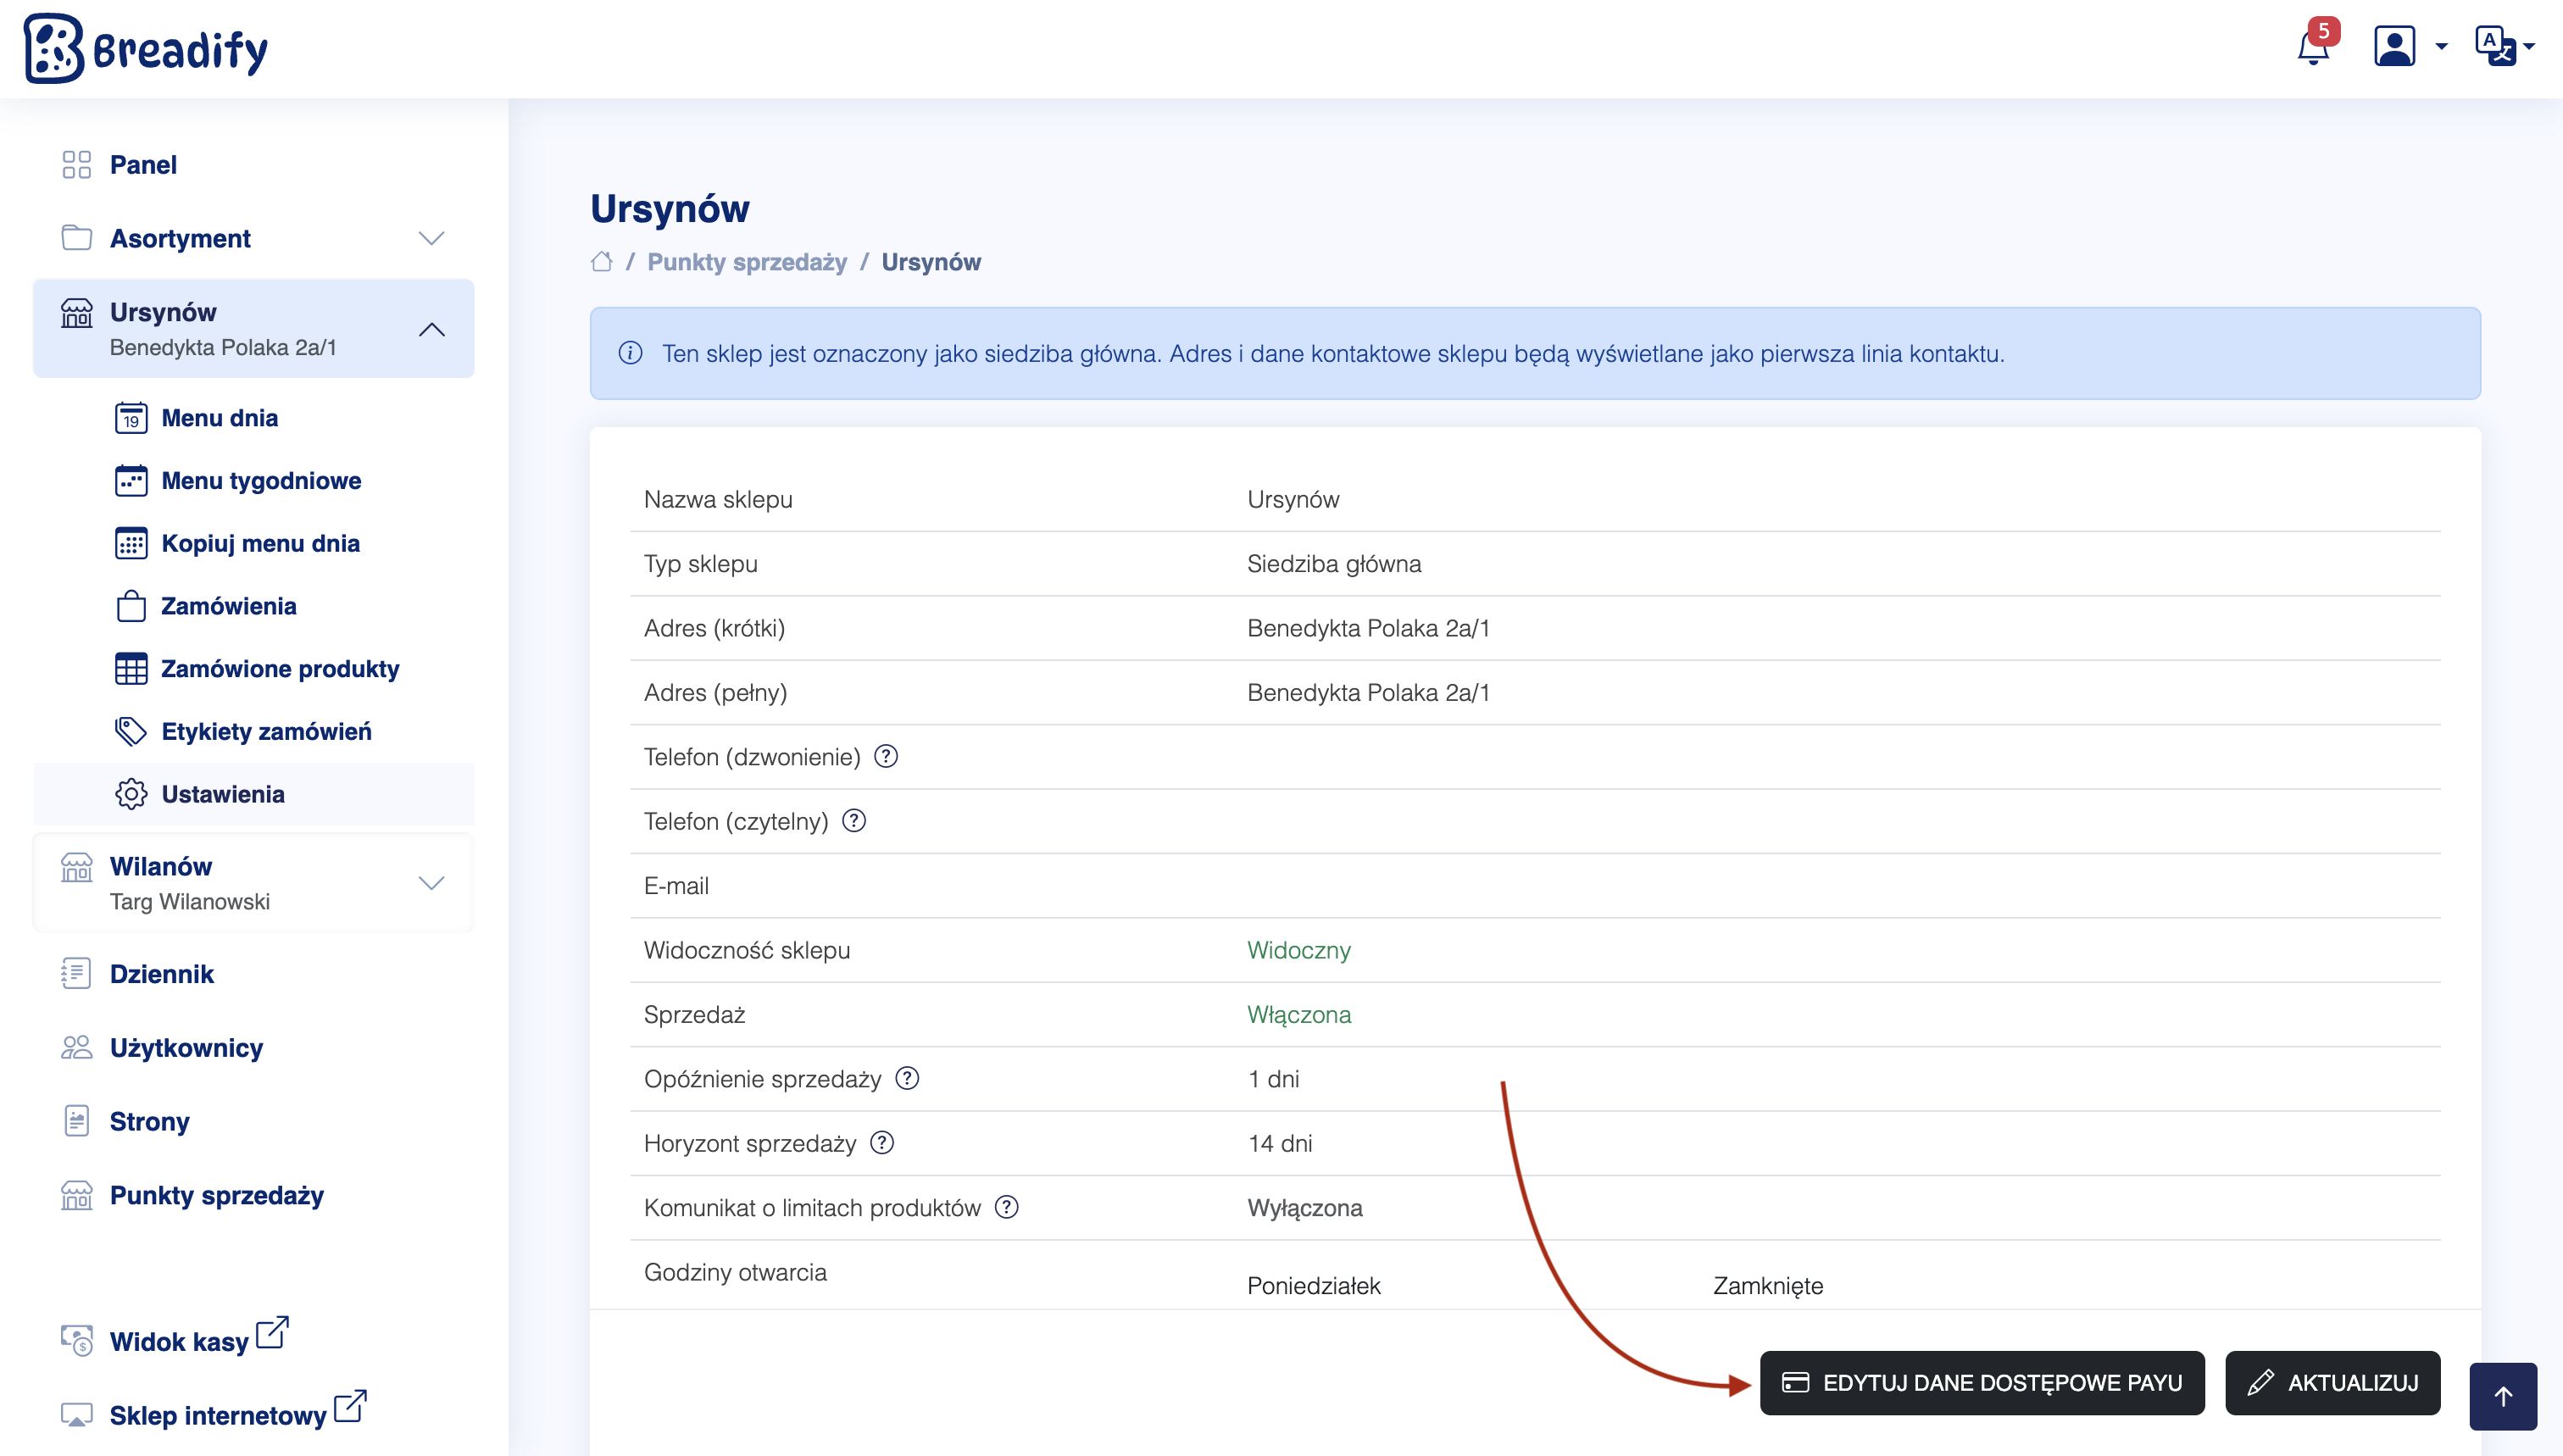This screenshot has width=2563, height=1456.
Task: Click the home icon in breadcrumb
Action: [x=601, y=262]
